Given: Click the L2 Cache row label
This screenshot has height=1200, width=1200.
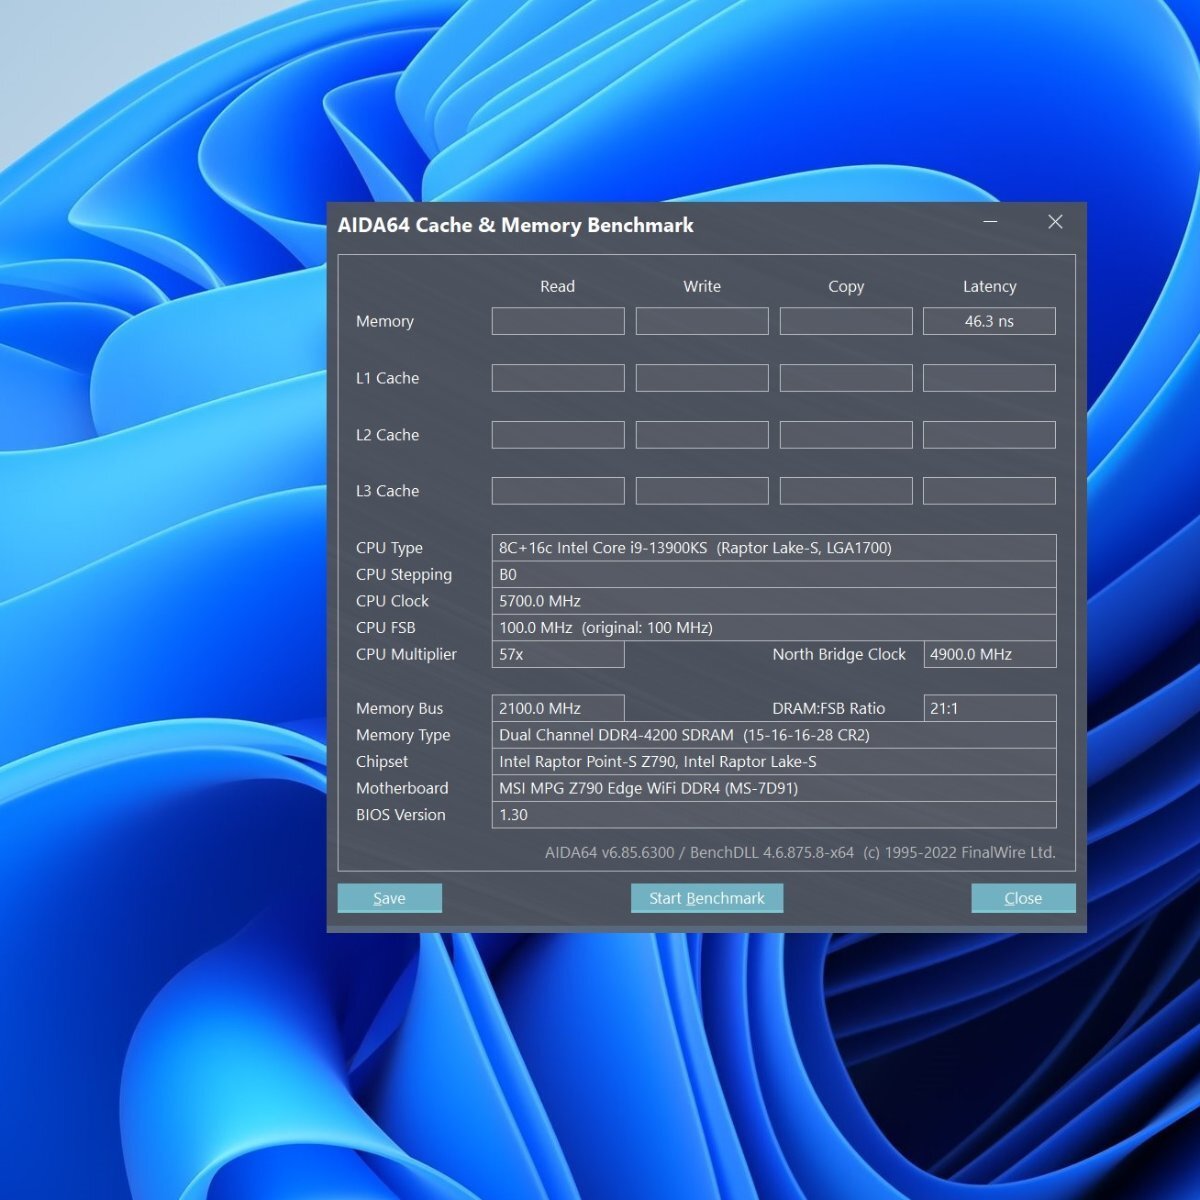Looking at the screenshot, I should 387,435.
